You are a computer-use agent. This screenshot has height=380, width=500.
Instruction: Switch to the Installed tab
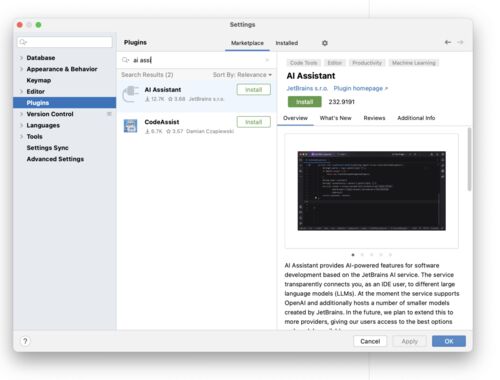(287, 43)
